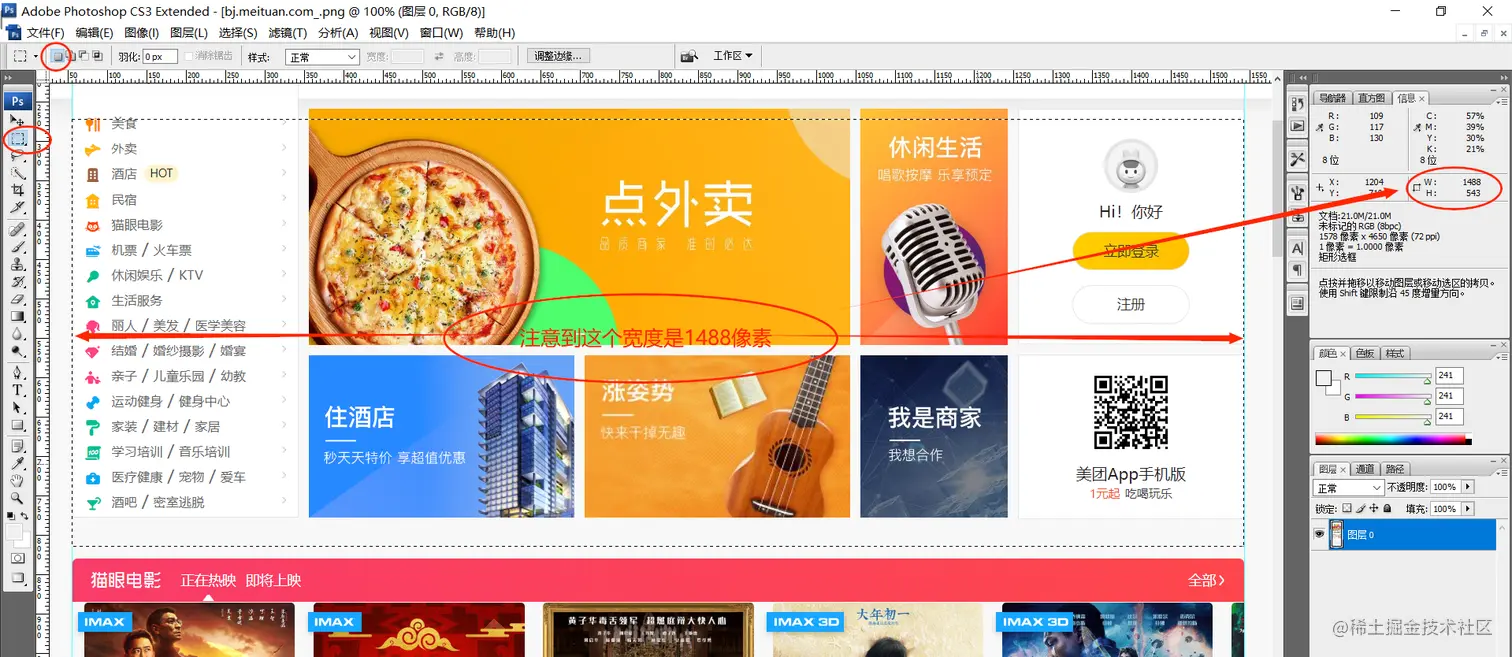Click the 调整边缘... button
1512x657 pixels.
pyautogui.click(x=560, y=56)
